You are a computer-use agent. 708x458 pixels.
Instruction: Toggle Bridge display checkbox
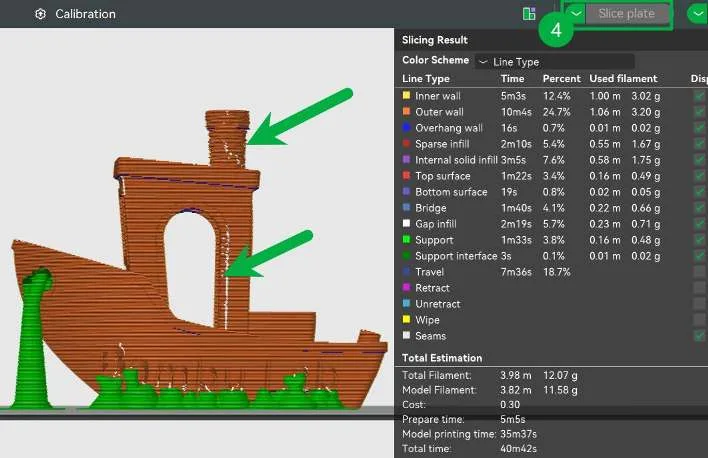(699, 208)
